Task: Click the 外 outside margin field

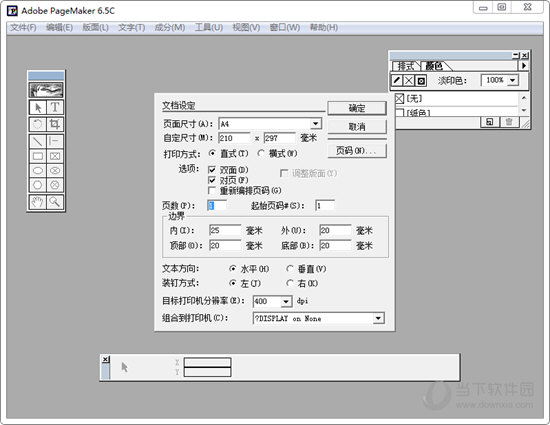Action: coord(335,230)
